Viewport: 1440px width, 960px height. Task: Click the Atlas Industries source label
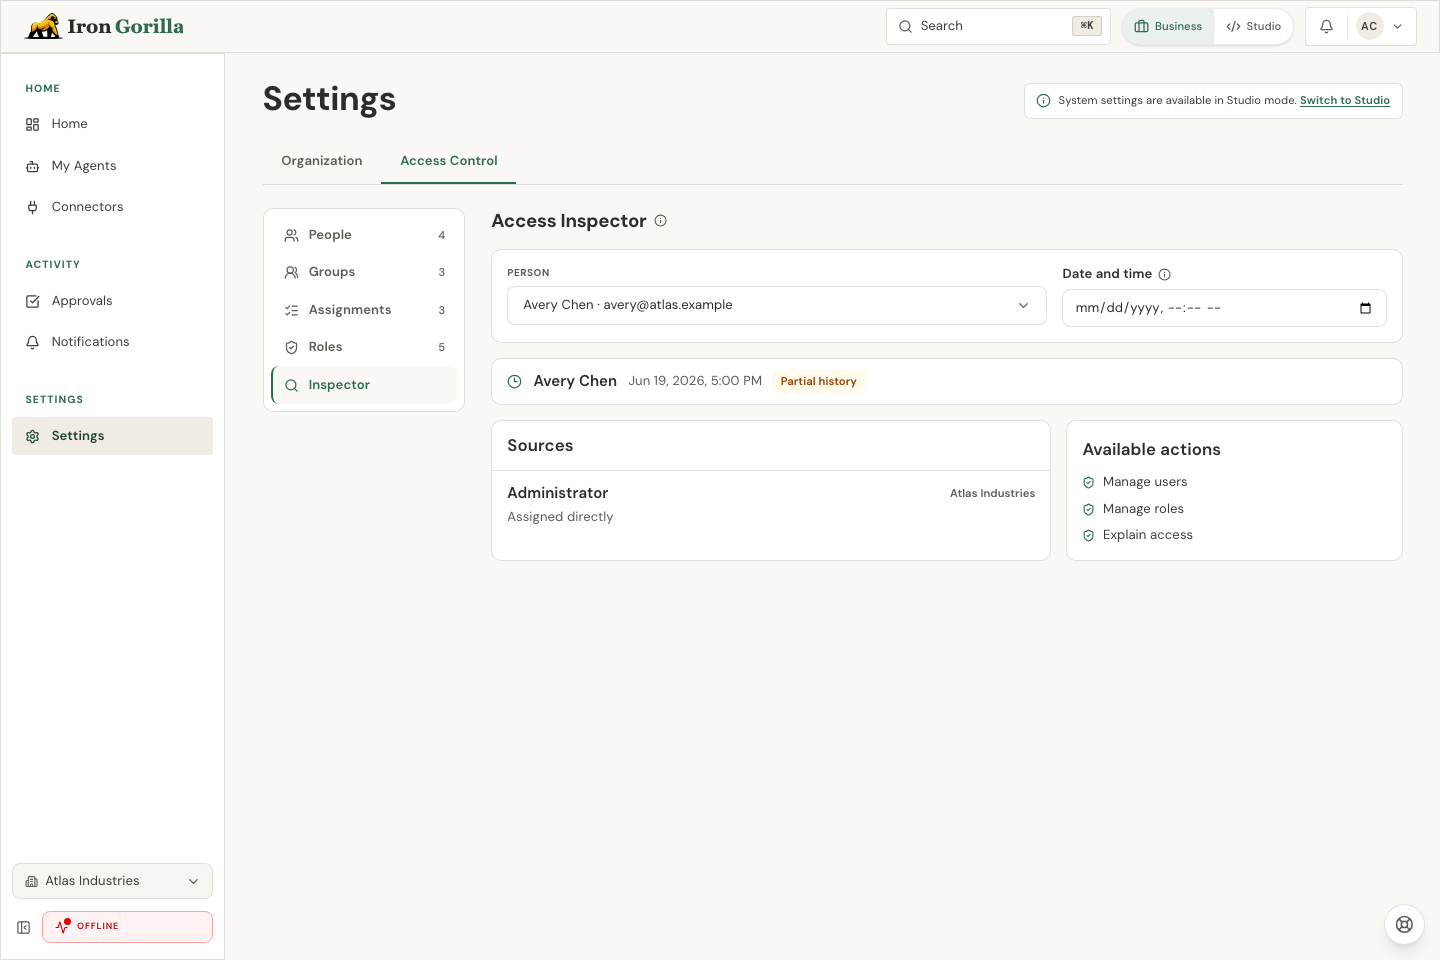coord(992,493)
